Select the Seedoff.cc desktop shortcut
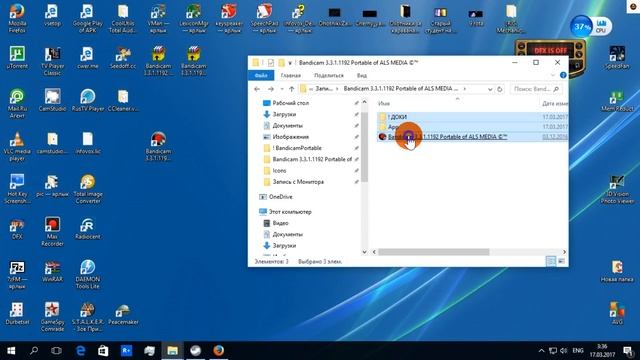This screenshot has width=640, height=360. pyautogui.click(x=123, y=58)
